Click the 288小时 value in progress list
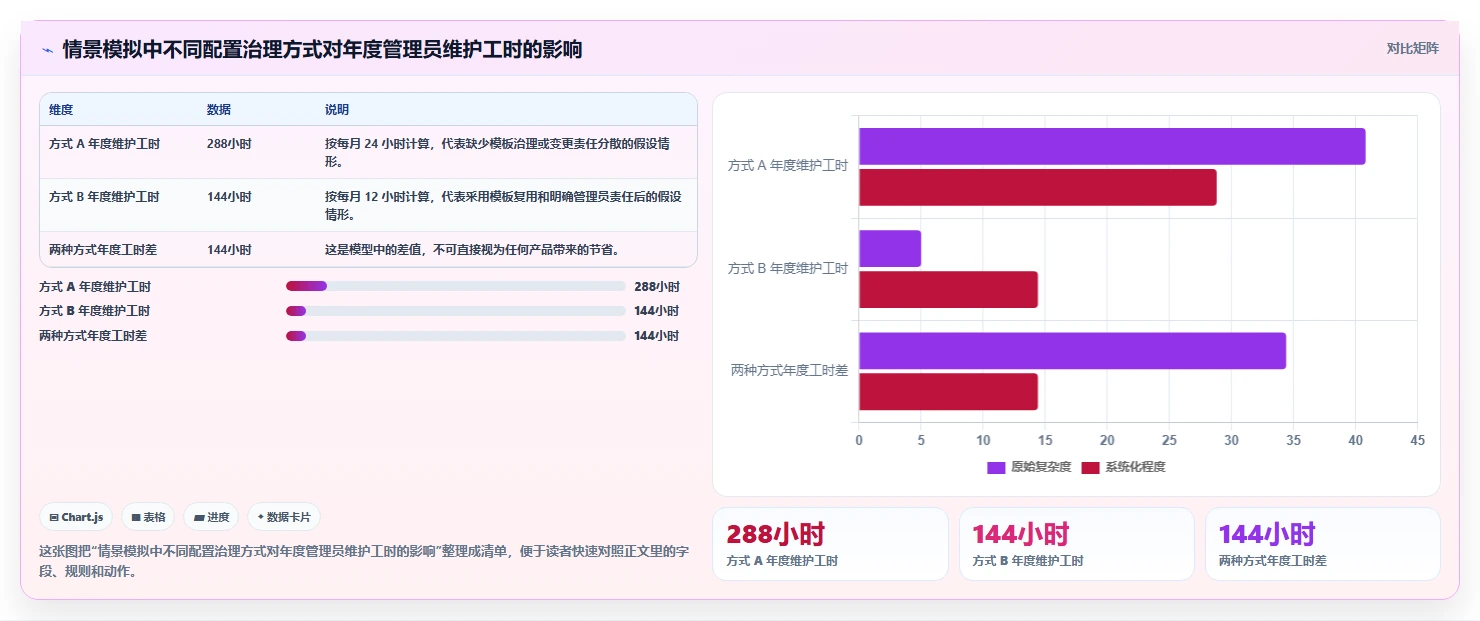The width and height of the screenshot is (1480, 621). pyautogui.click(x=656, y=286)
